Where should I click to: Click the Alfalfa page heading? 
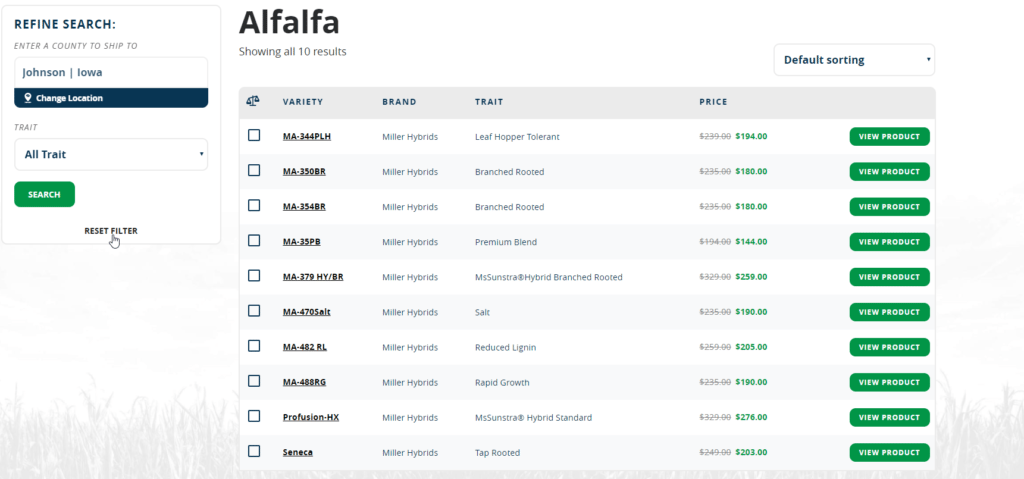click(x=289, y=22)
